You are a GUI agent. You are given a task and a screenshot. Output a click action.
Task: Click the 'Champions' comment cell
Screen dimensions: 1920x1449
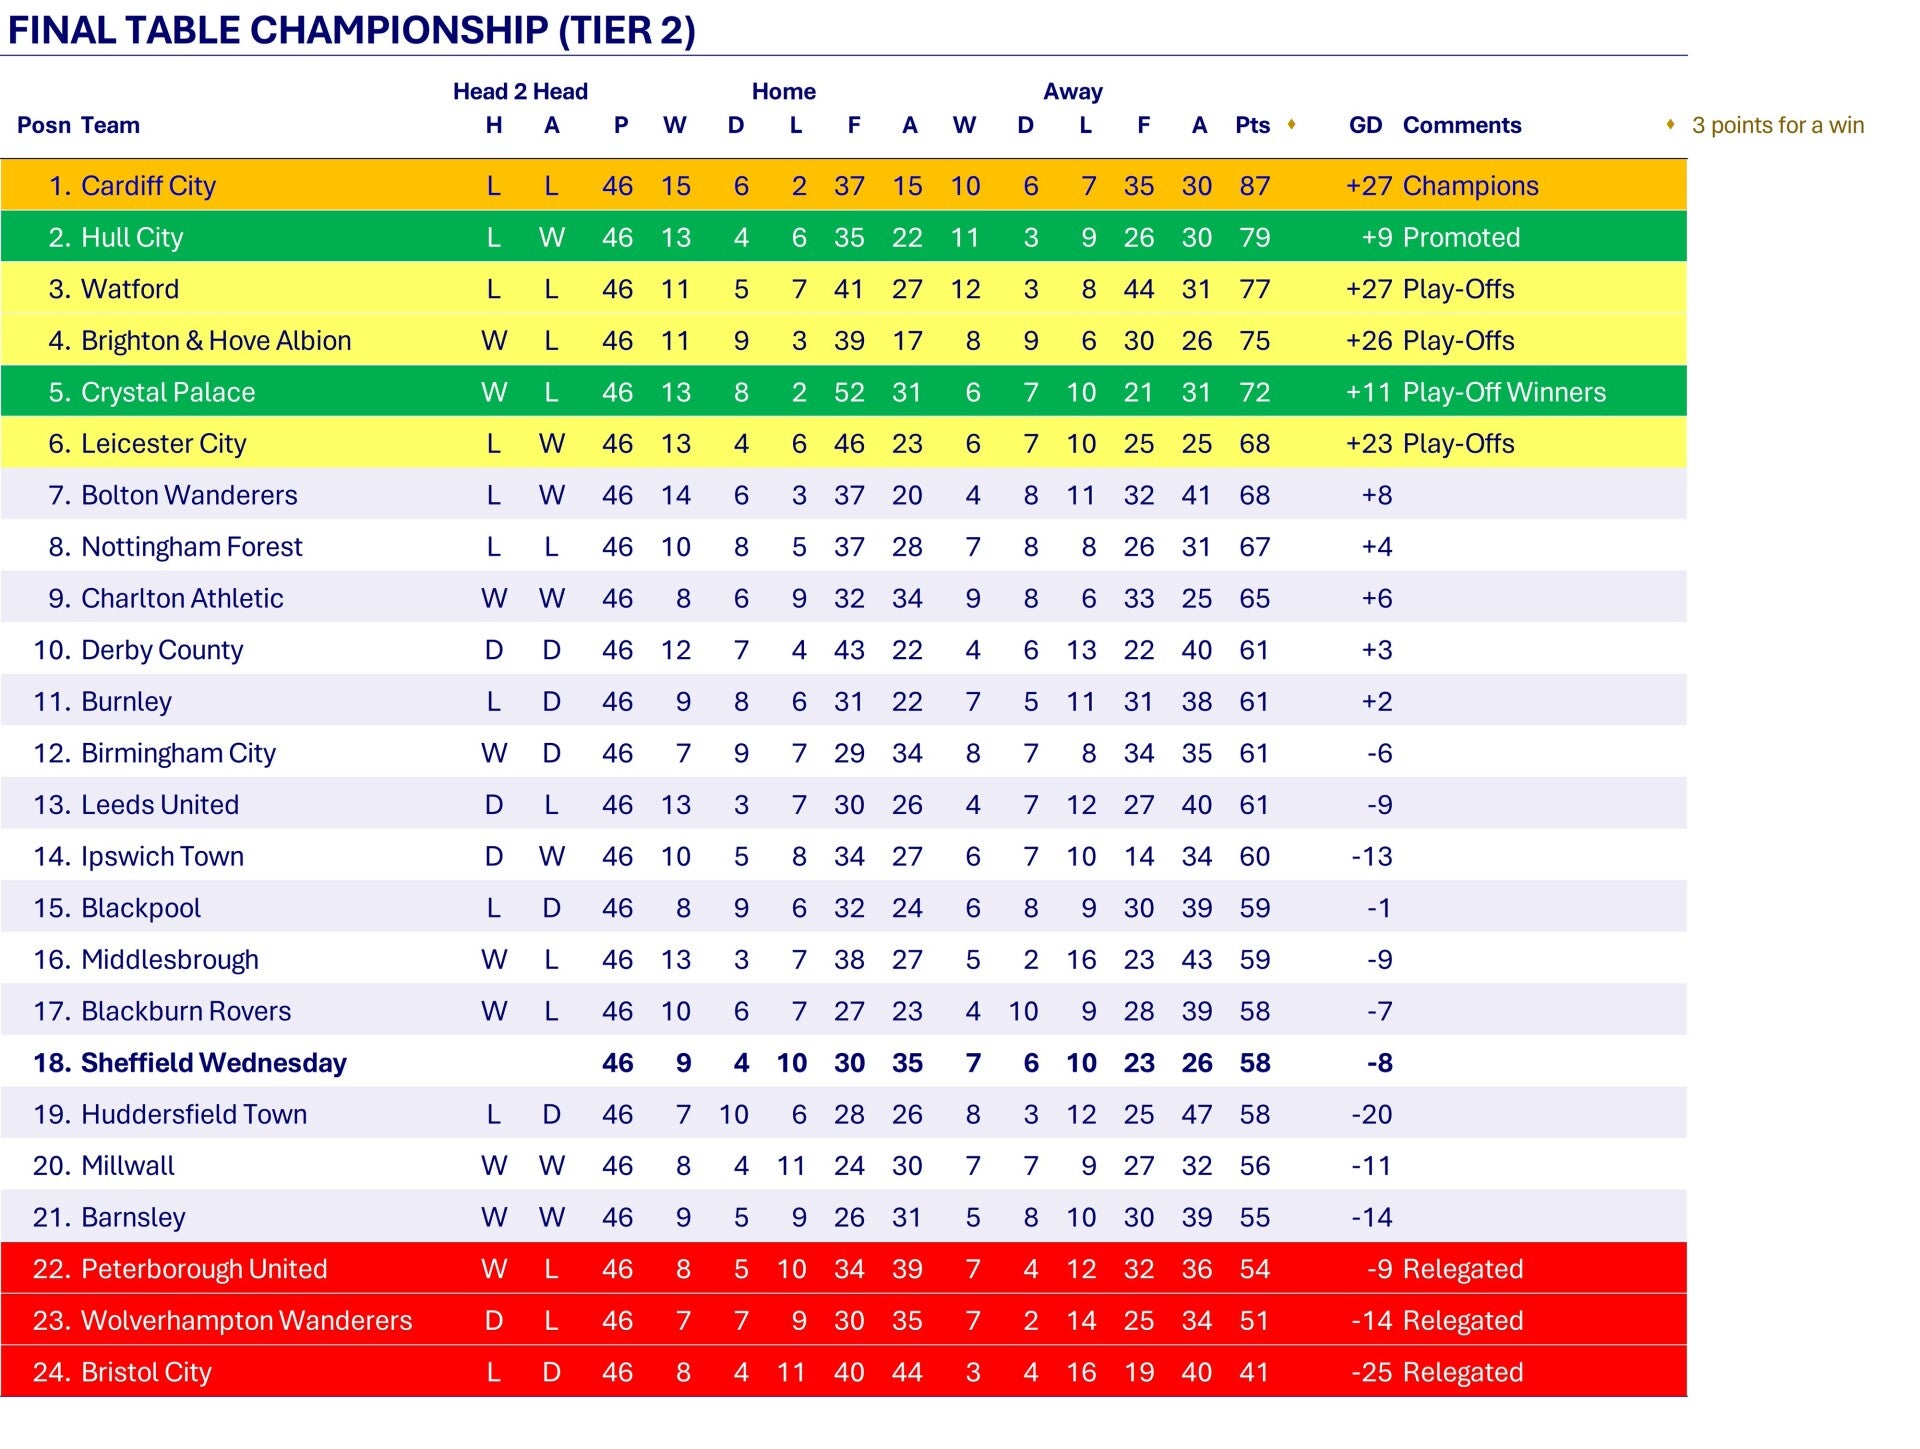(x=1470, y=186)
